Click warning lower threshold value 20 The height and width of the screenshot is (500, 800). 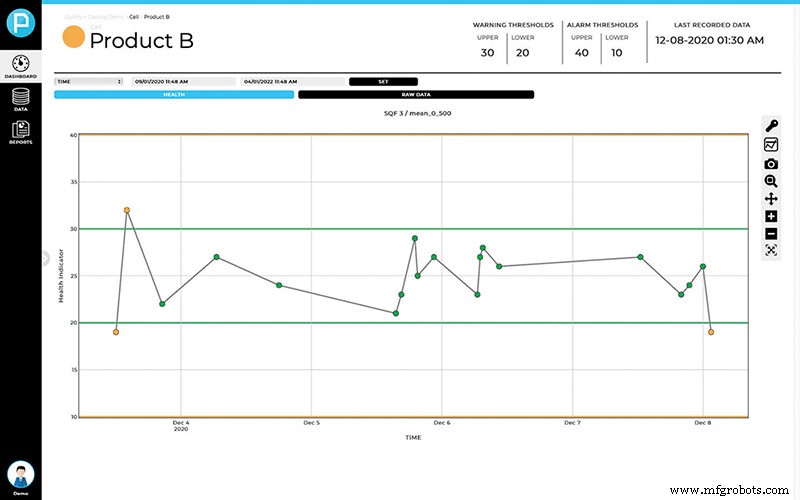(x=522, y=53)
